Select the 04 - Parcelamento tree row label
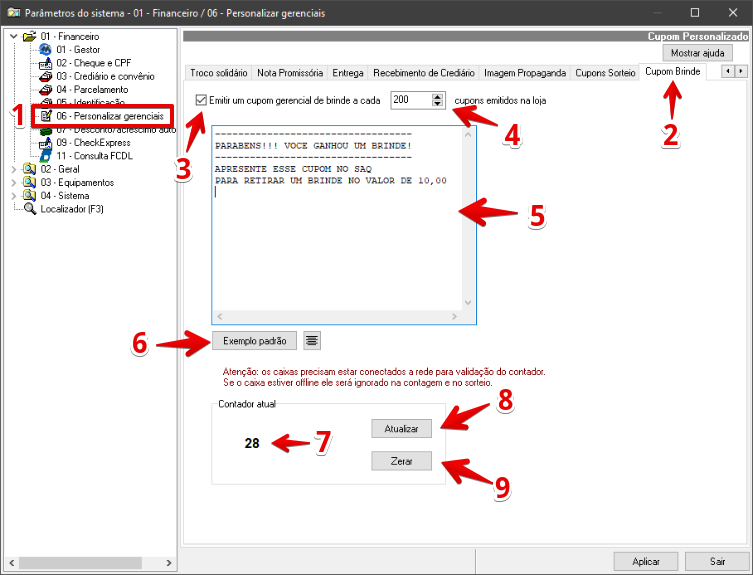753x575 pixels. pyautogui.click(x=92, y=90)
